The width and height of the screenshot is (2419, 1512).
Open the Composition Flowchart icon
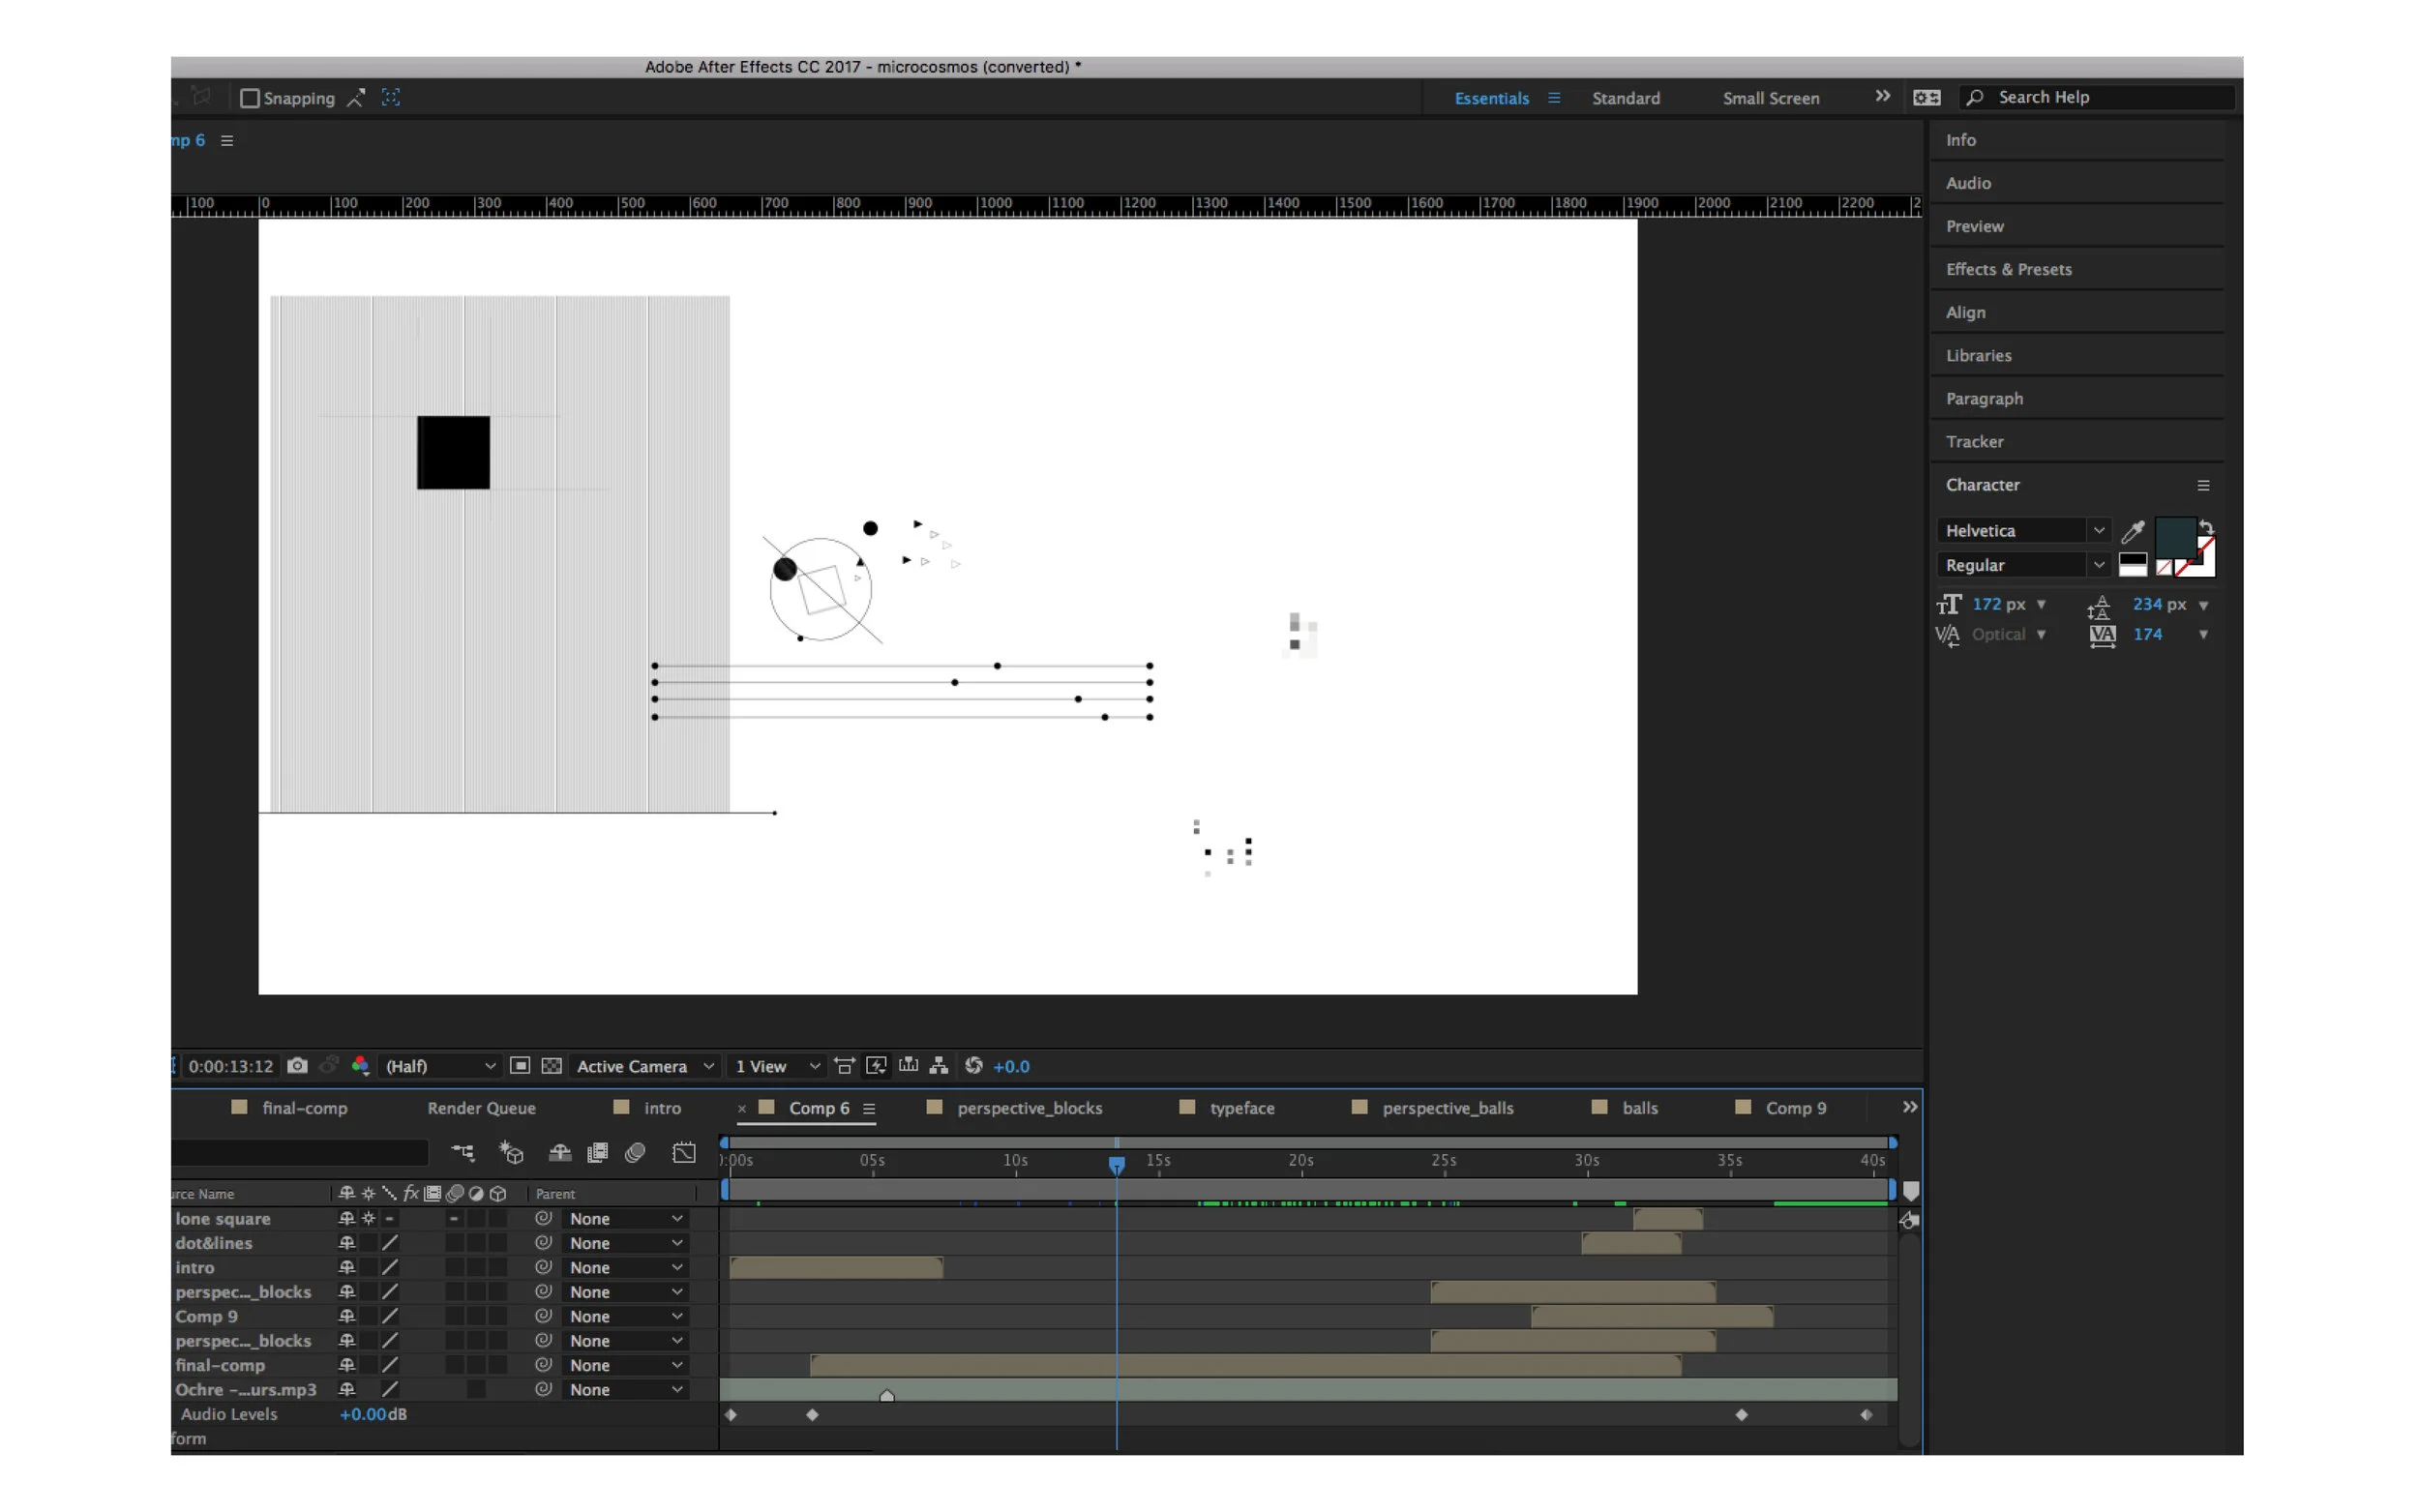coord(938,1066)
